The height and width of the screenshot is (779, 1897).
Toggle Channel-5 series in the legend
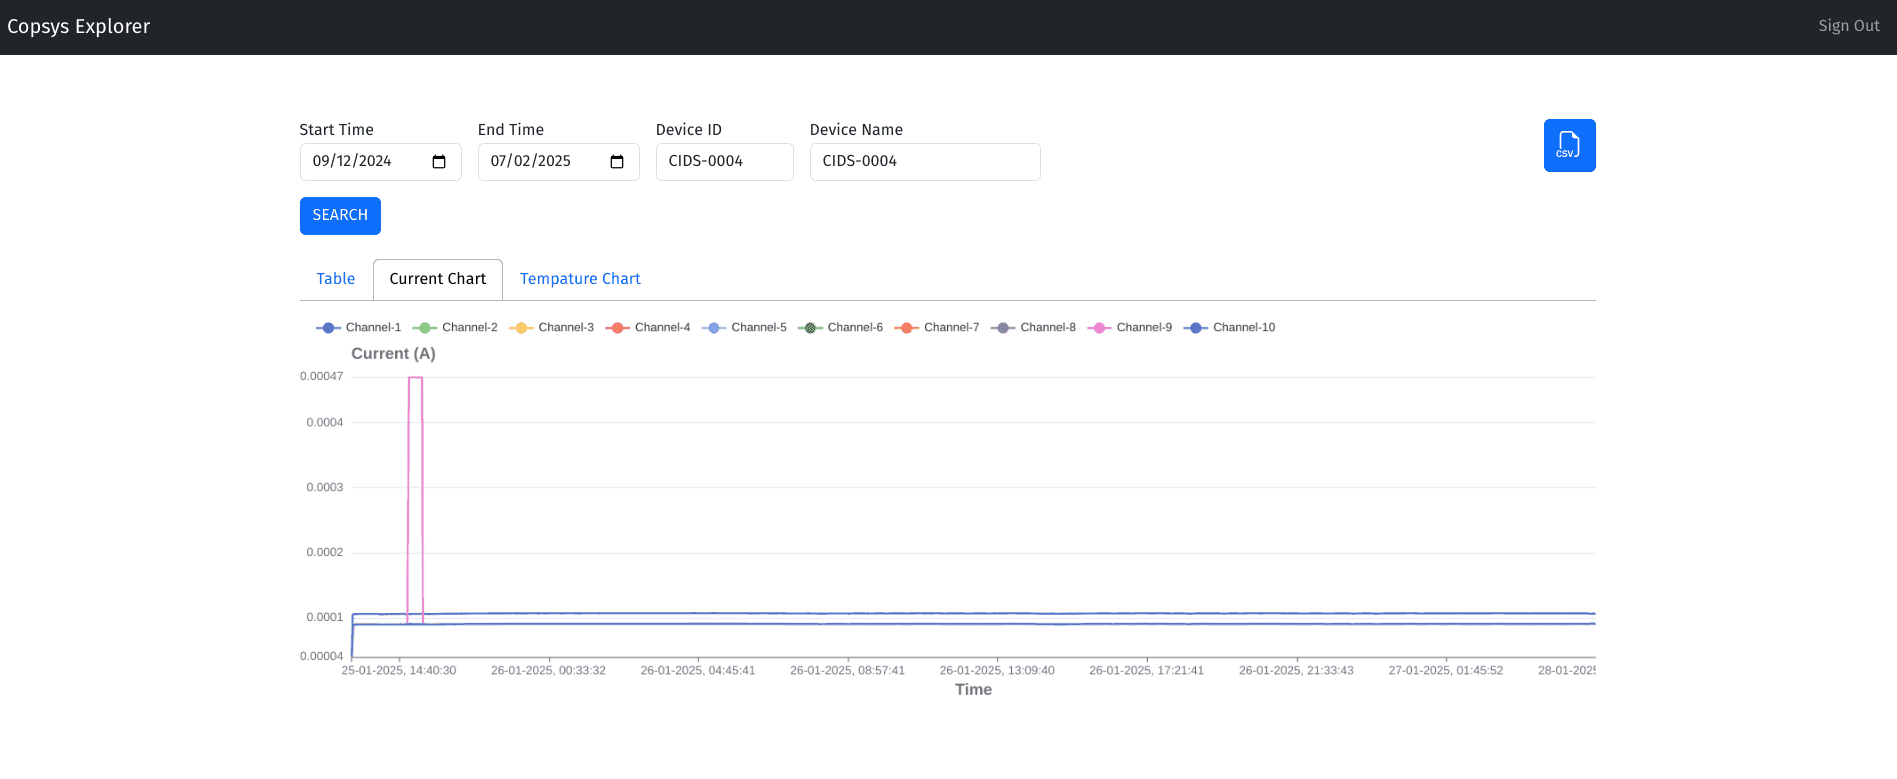(744, 328)
